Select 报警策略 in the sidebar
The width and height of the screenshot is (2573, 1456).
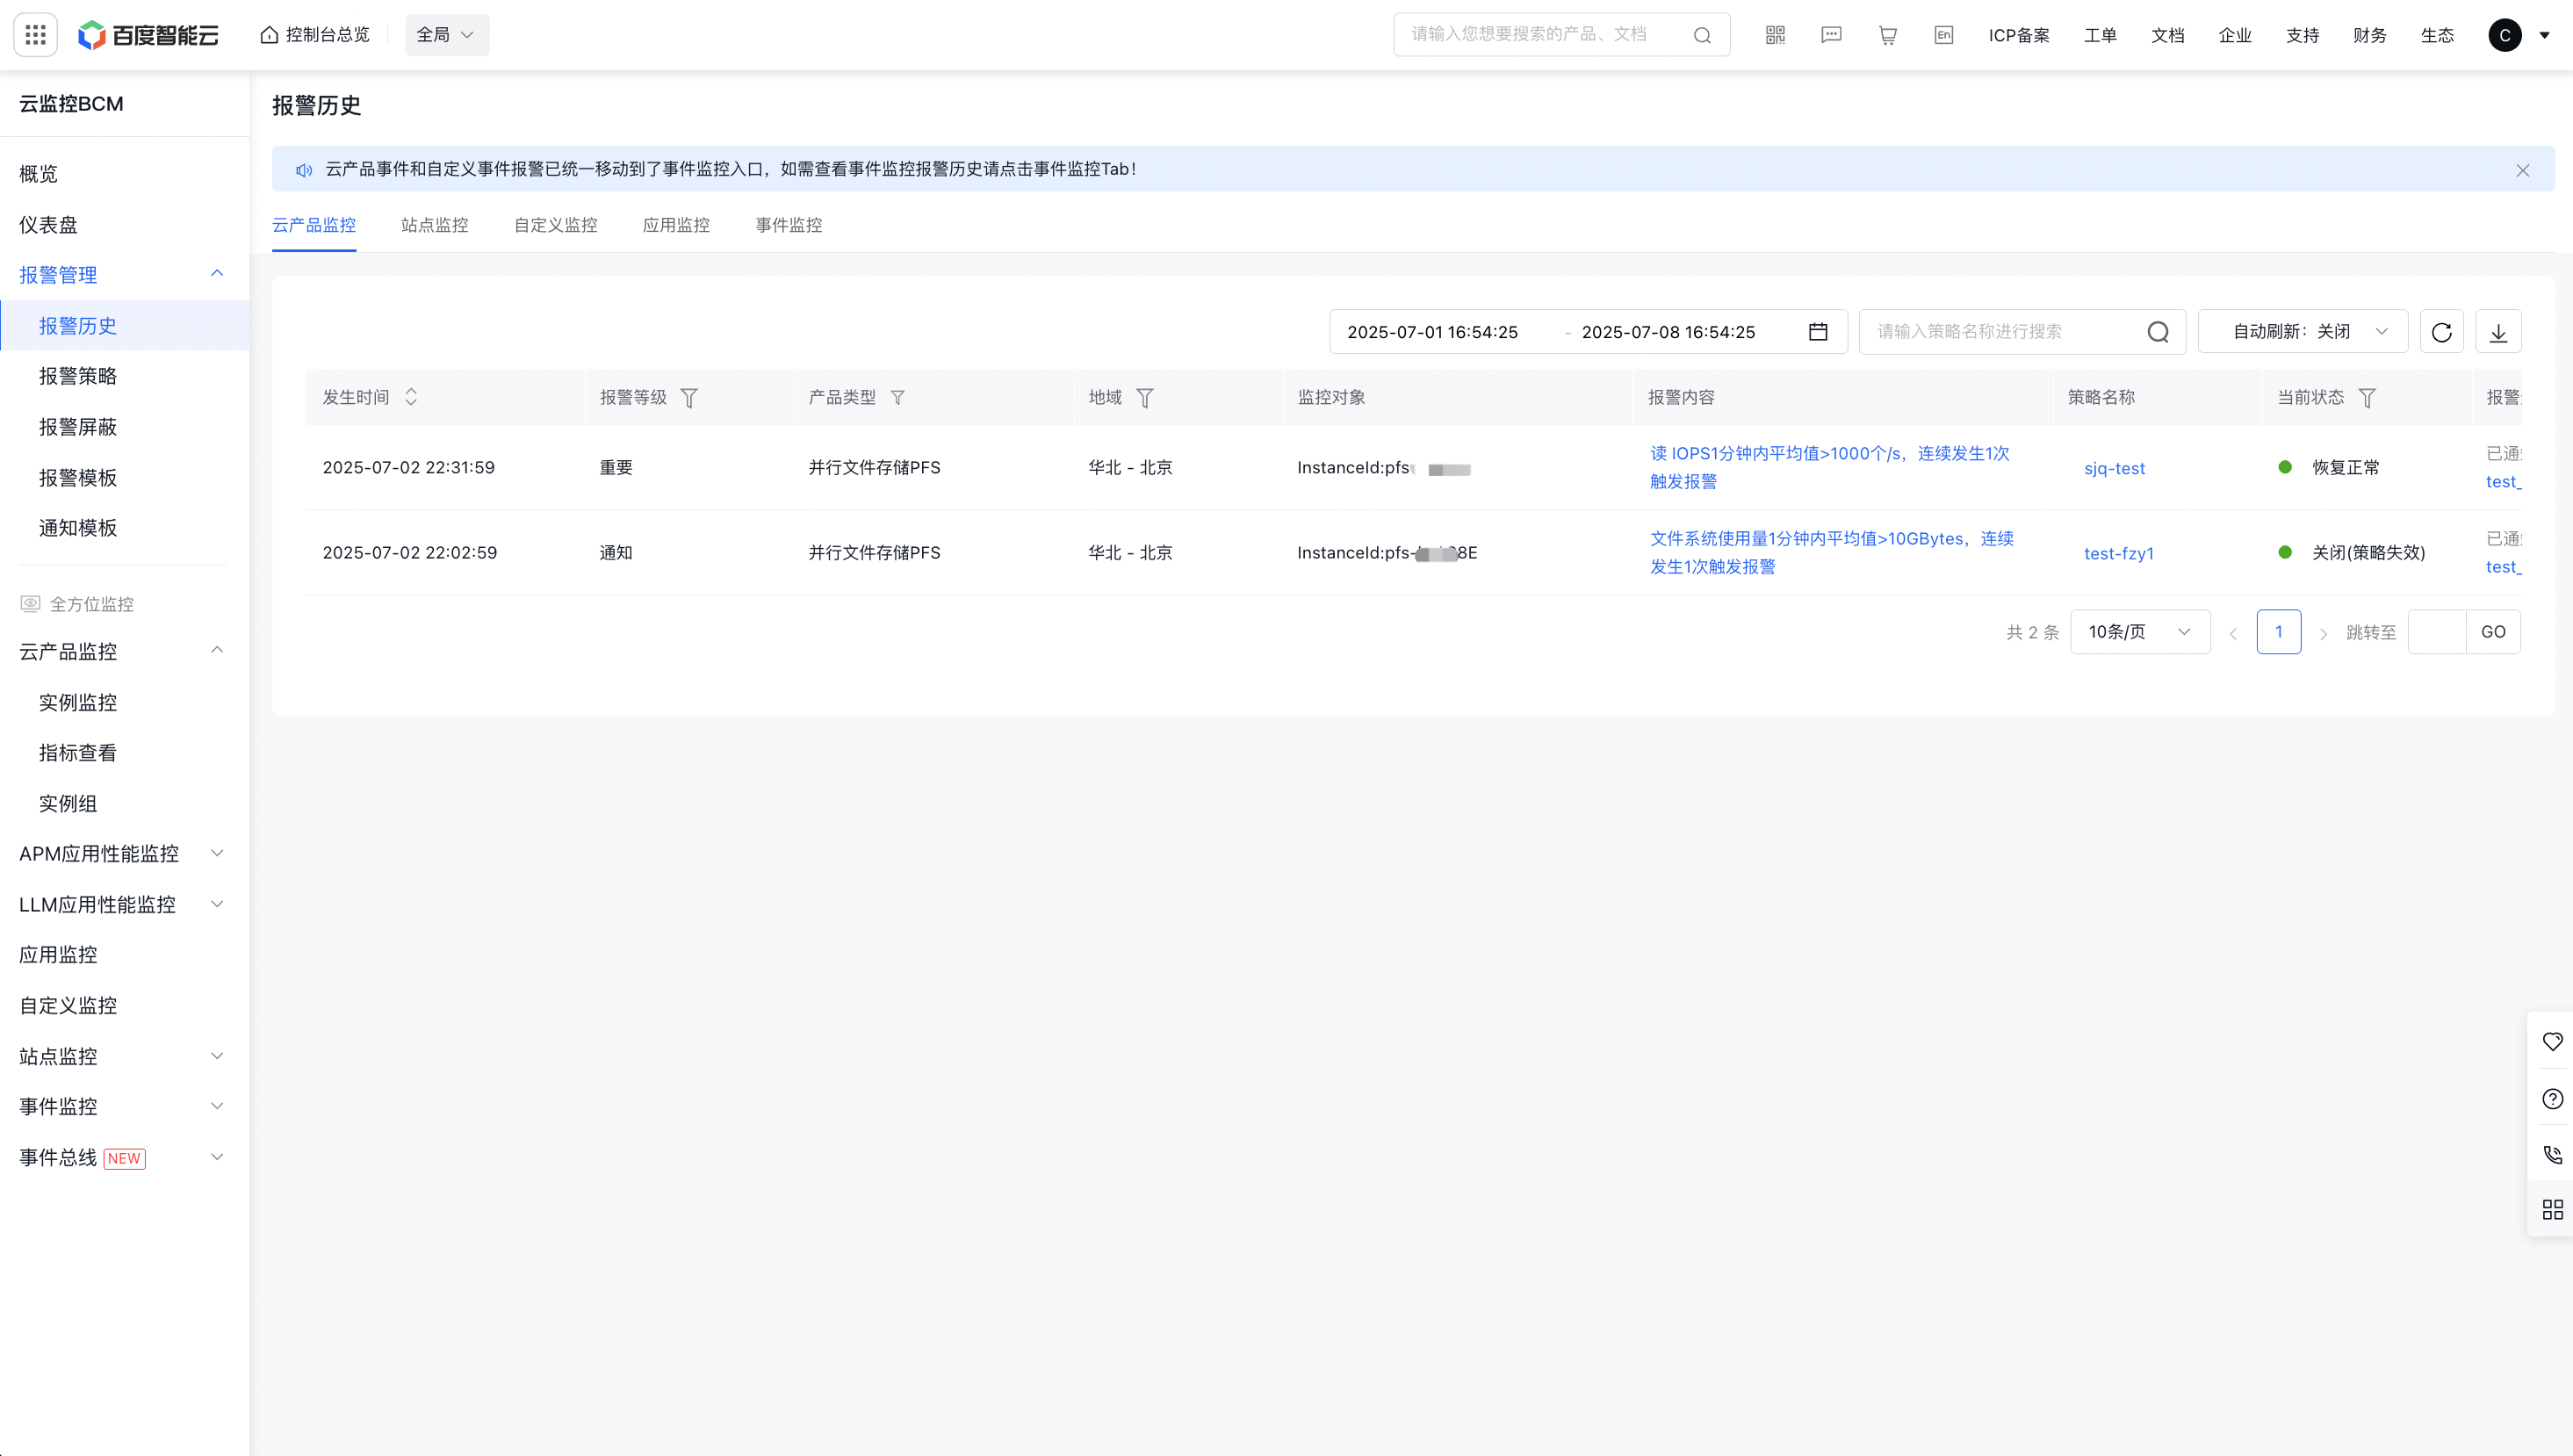pos(78,376)
